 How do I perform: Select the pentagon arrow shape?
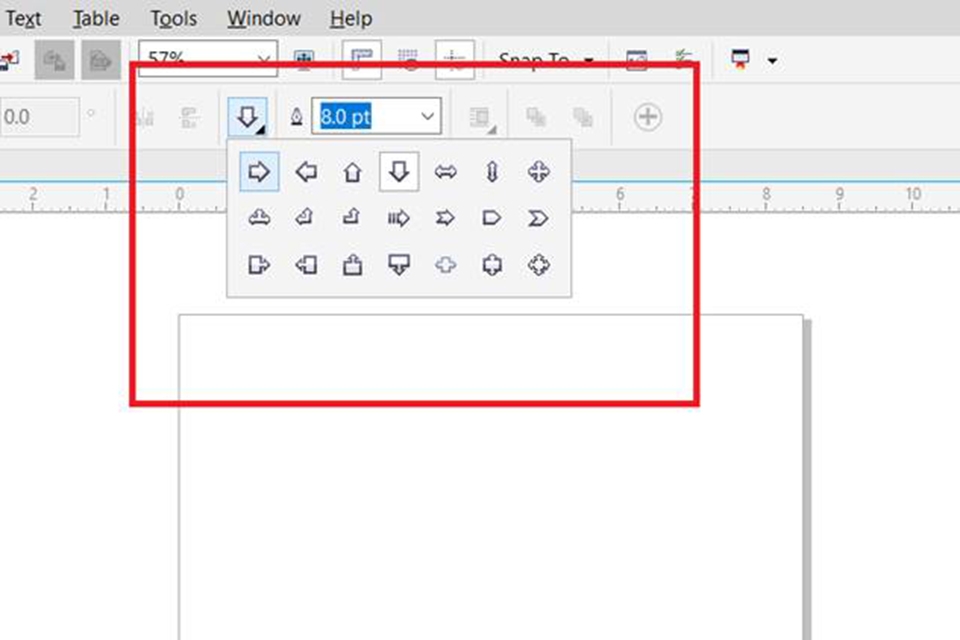(x=492, y=217)
